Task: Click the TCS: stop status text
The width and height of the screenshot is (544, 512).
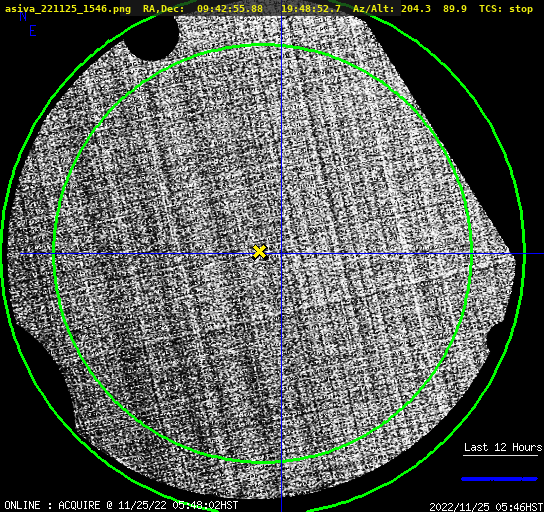Action: [506, 9]
